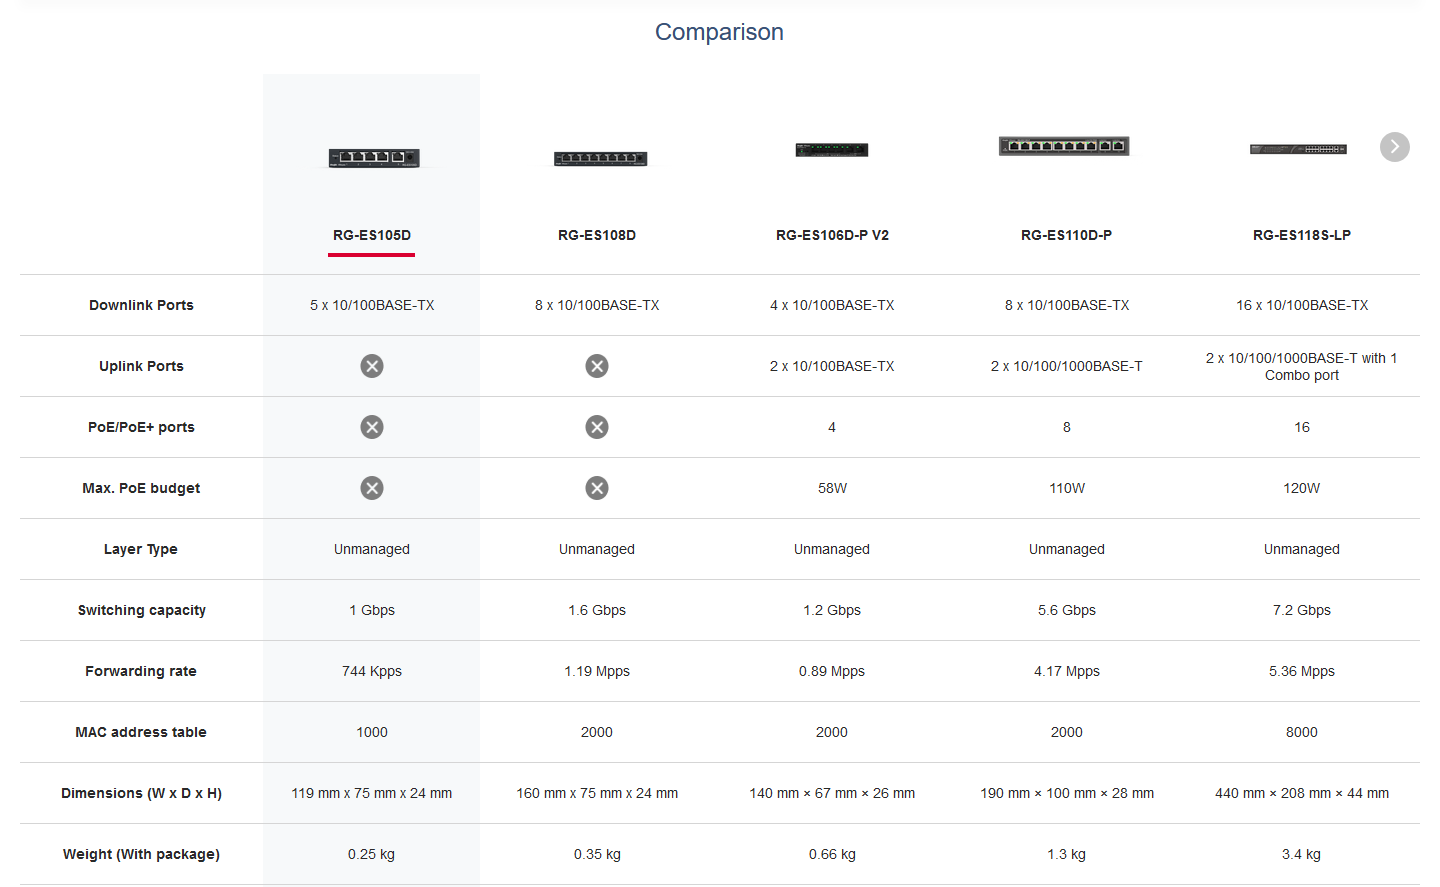
Task: Click the Uplink Ports row label
Action: [x=141, y=366]
